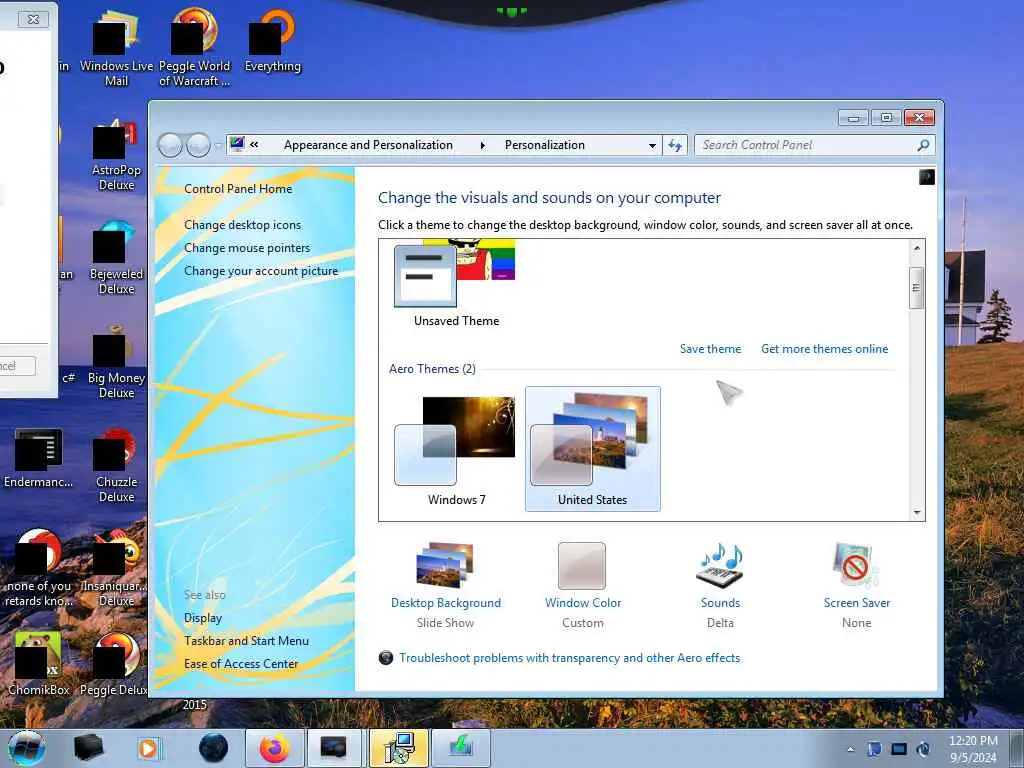Click the monitor-screen taskbar button

333,748
